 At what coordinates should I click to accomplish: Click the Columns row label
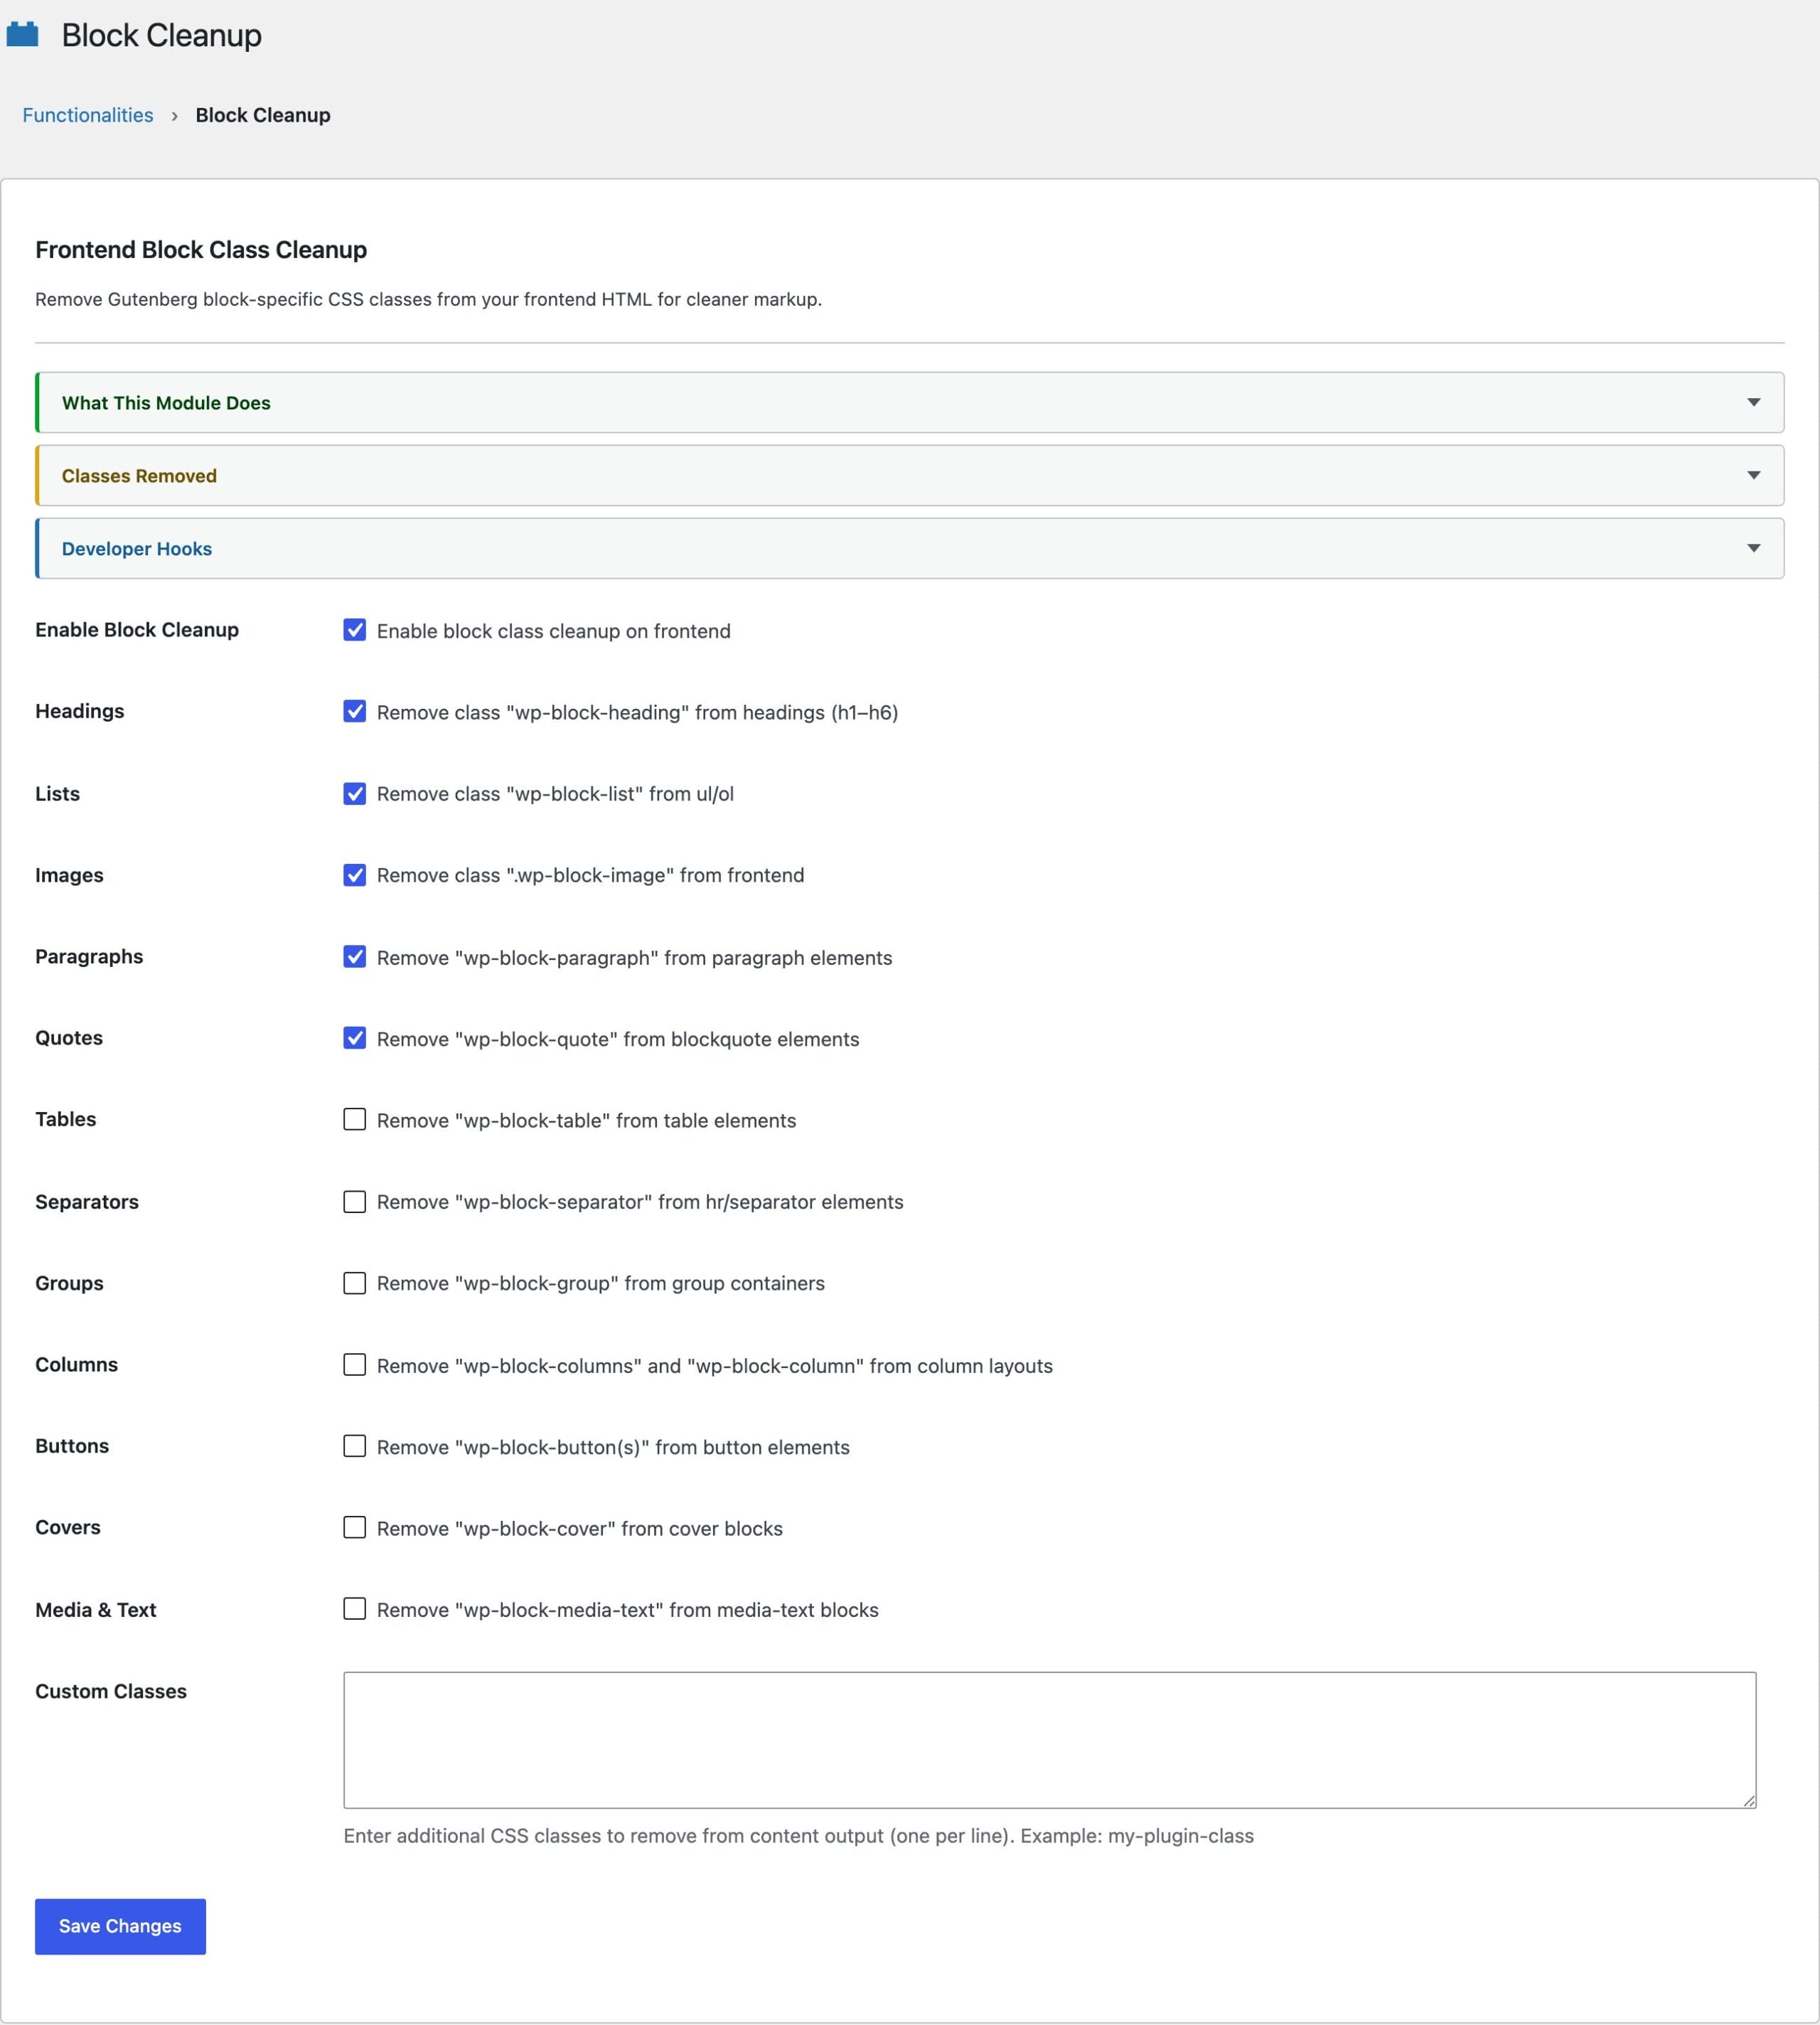(77, 1365)
